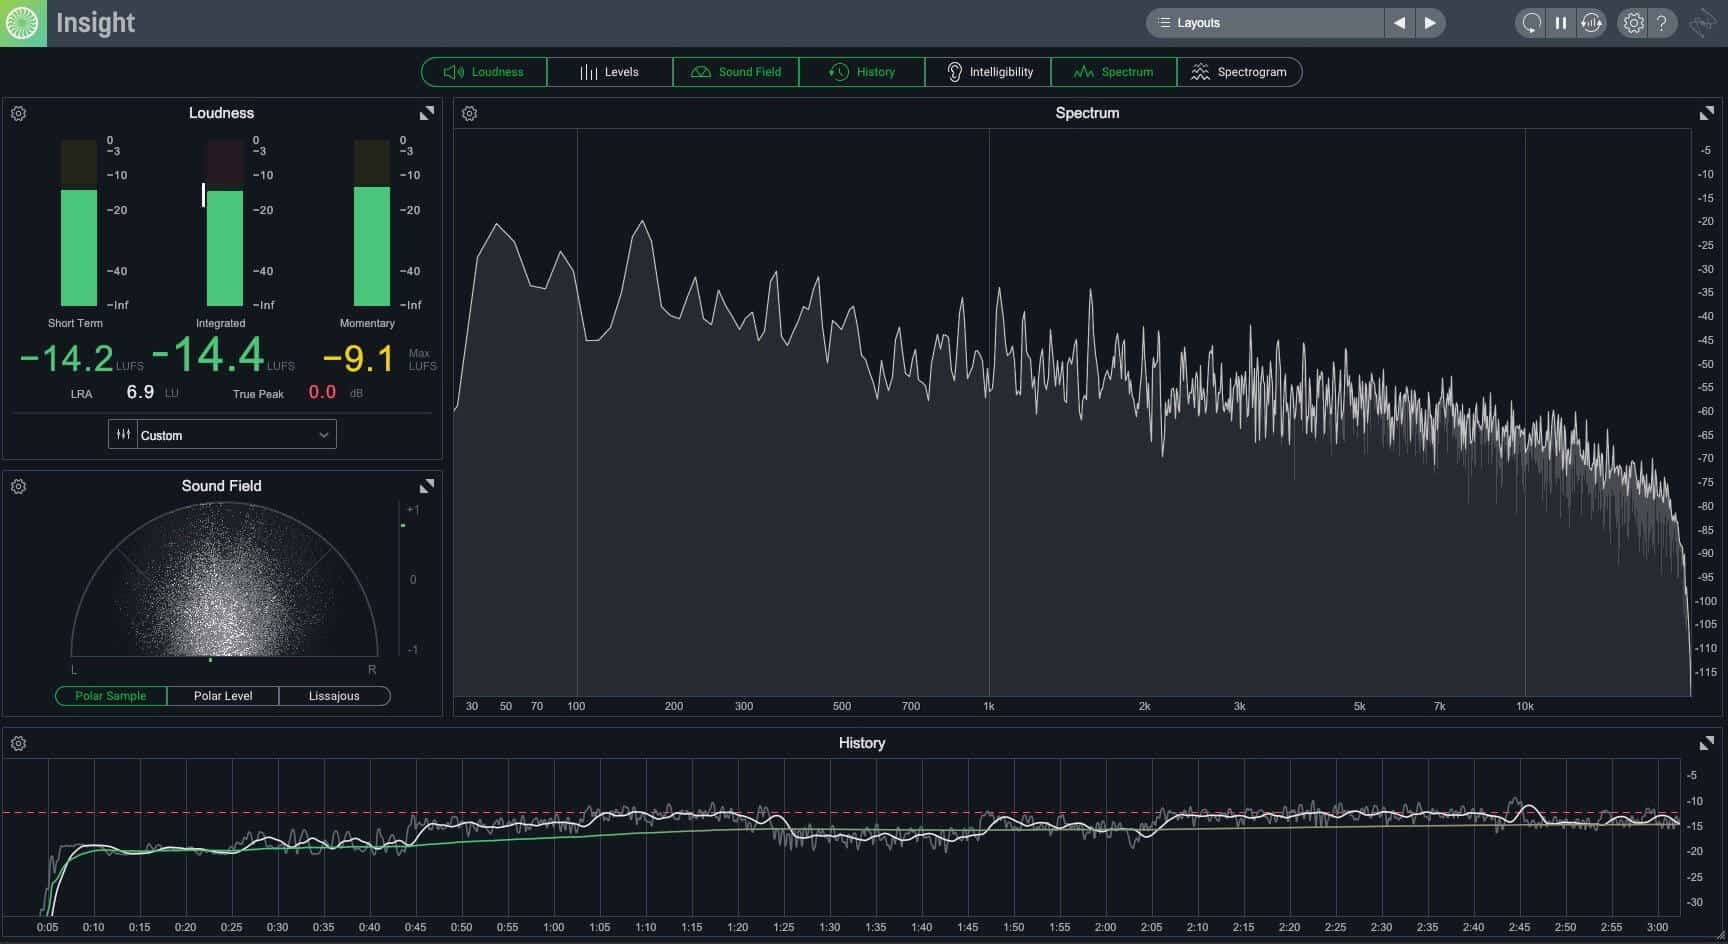Viewport: 1728px width, 944px height.
Task: Click the 1k frequency label on spectrum
Action: [x=989, y=706]
